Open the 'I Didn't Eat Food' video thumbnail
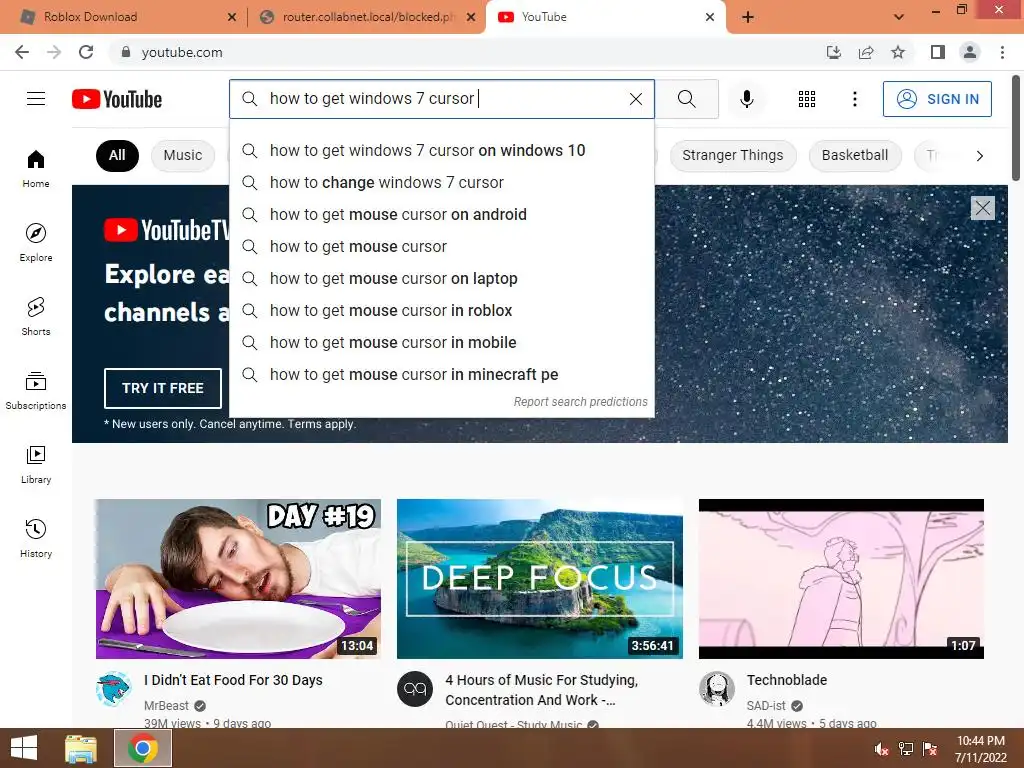This screenshot has width=1024, height=768. [x=238, y=579]
